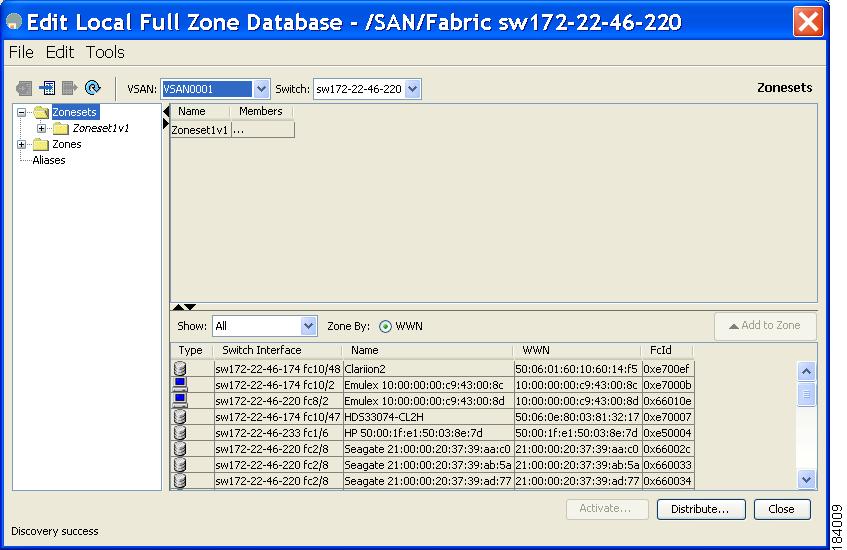
Task: Click the sw172-22-46-233 fc1/6 interface cell
Action: tap(278, 433)
